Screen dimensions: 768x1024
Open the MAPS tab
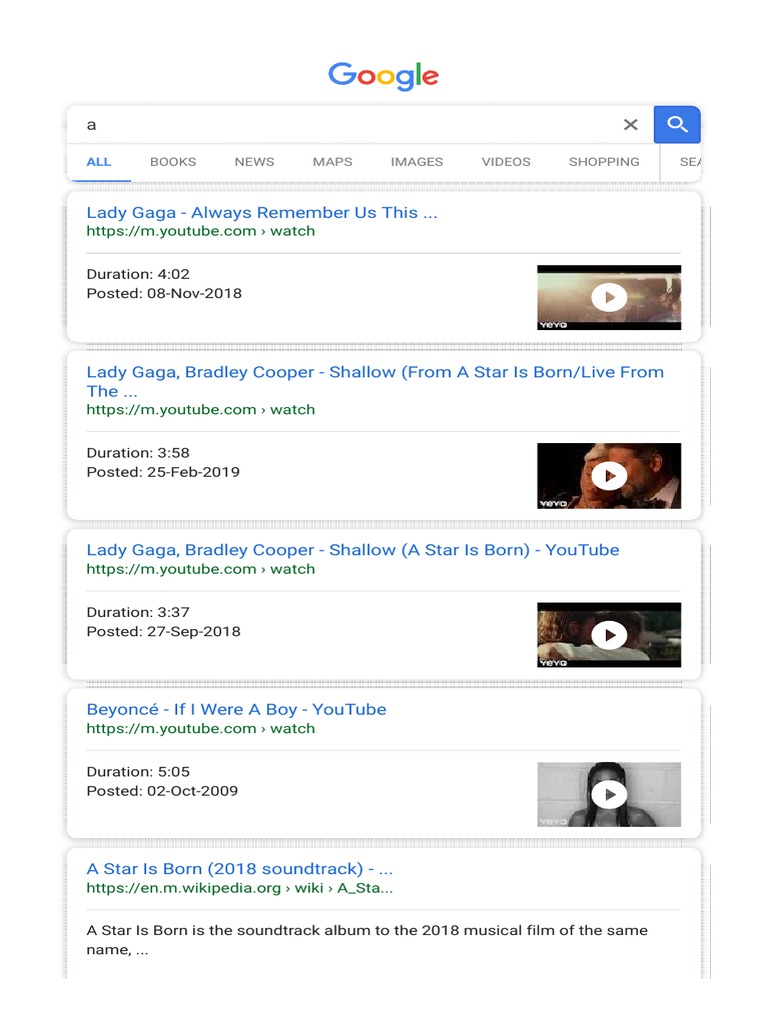pos(332,162)
